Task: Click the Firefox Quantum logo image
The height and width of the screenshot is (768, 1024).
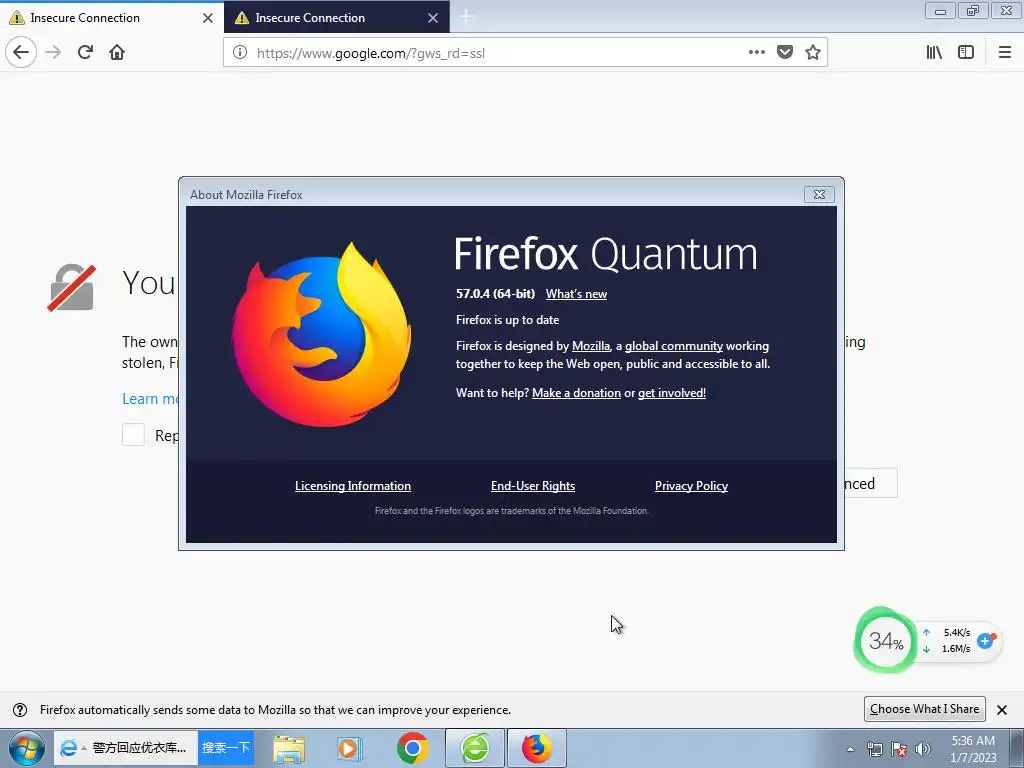Action: point(321,334)
